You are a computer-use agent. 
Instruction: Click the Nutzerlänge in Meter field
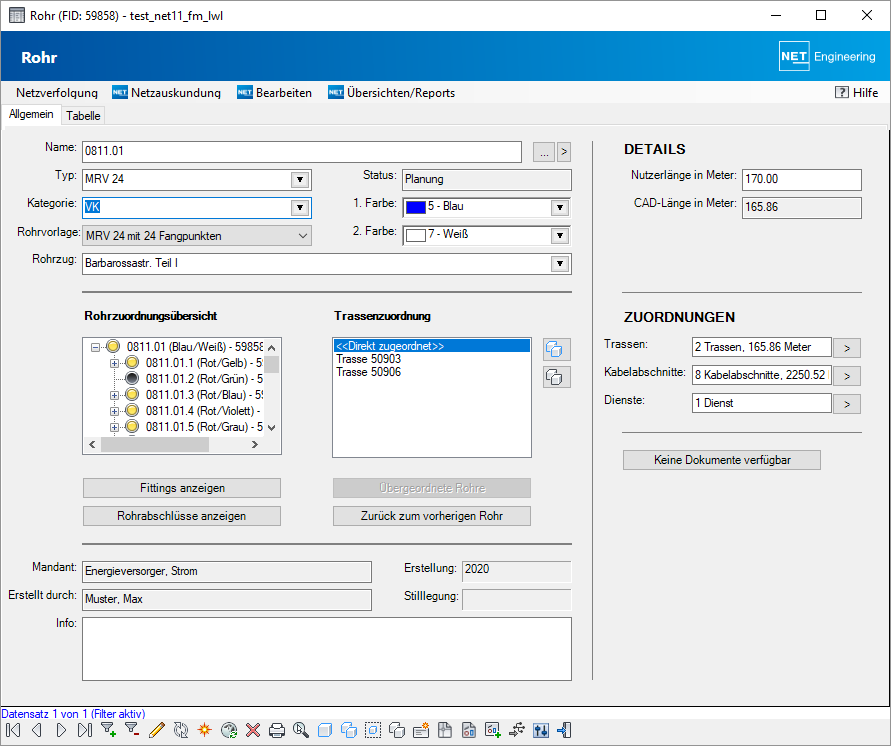point(800,179)
